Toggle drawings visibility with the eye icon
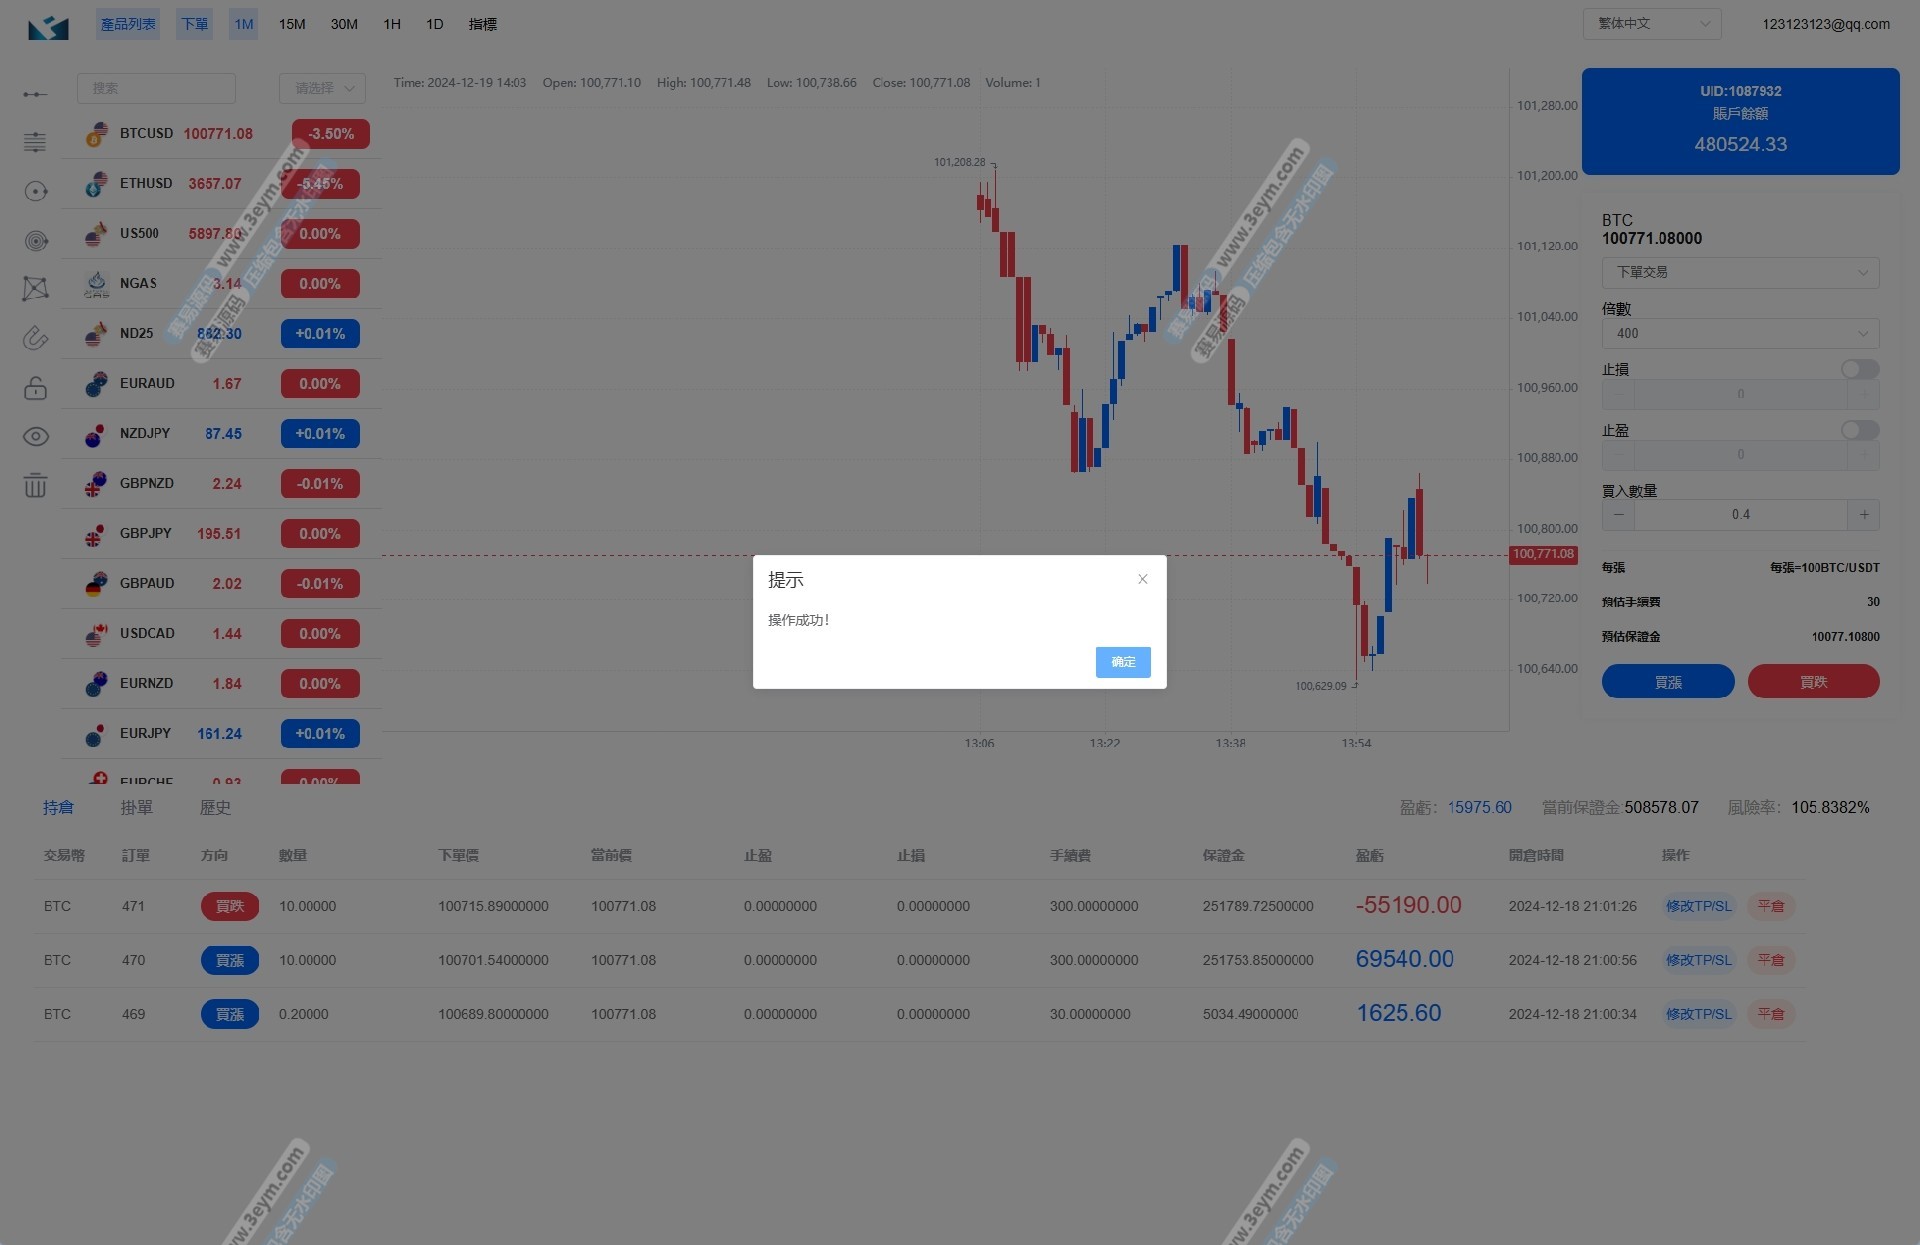 (35, 436)
